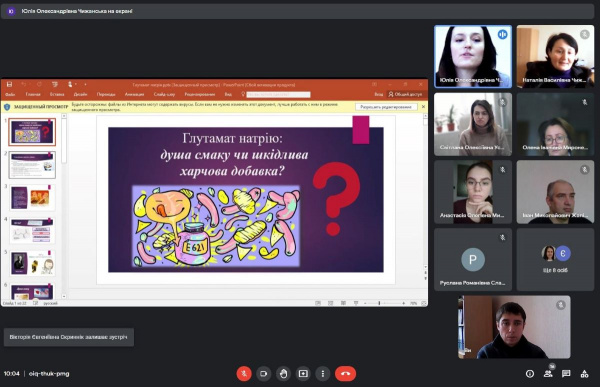Screen dimensions: 600x387
Task: Show the participants people icon
Action: point(548,374)
